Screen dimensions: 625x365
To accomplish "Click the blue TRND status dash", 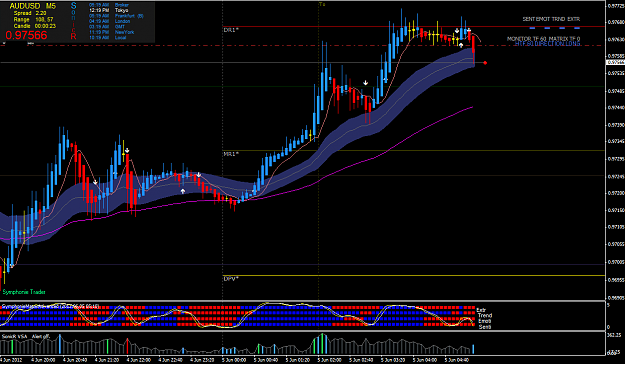I will tap(562, 28).
